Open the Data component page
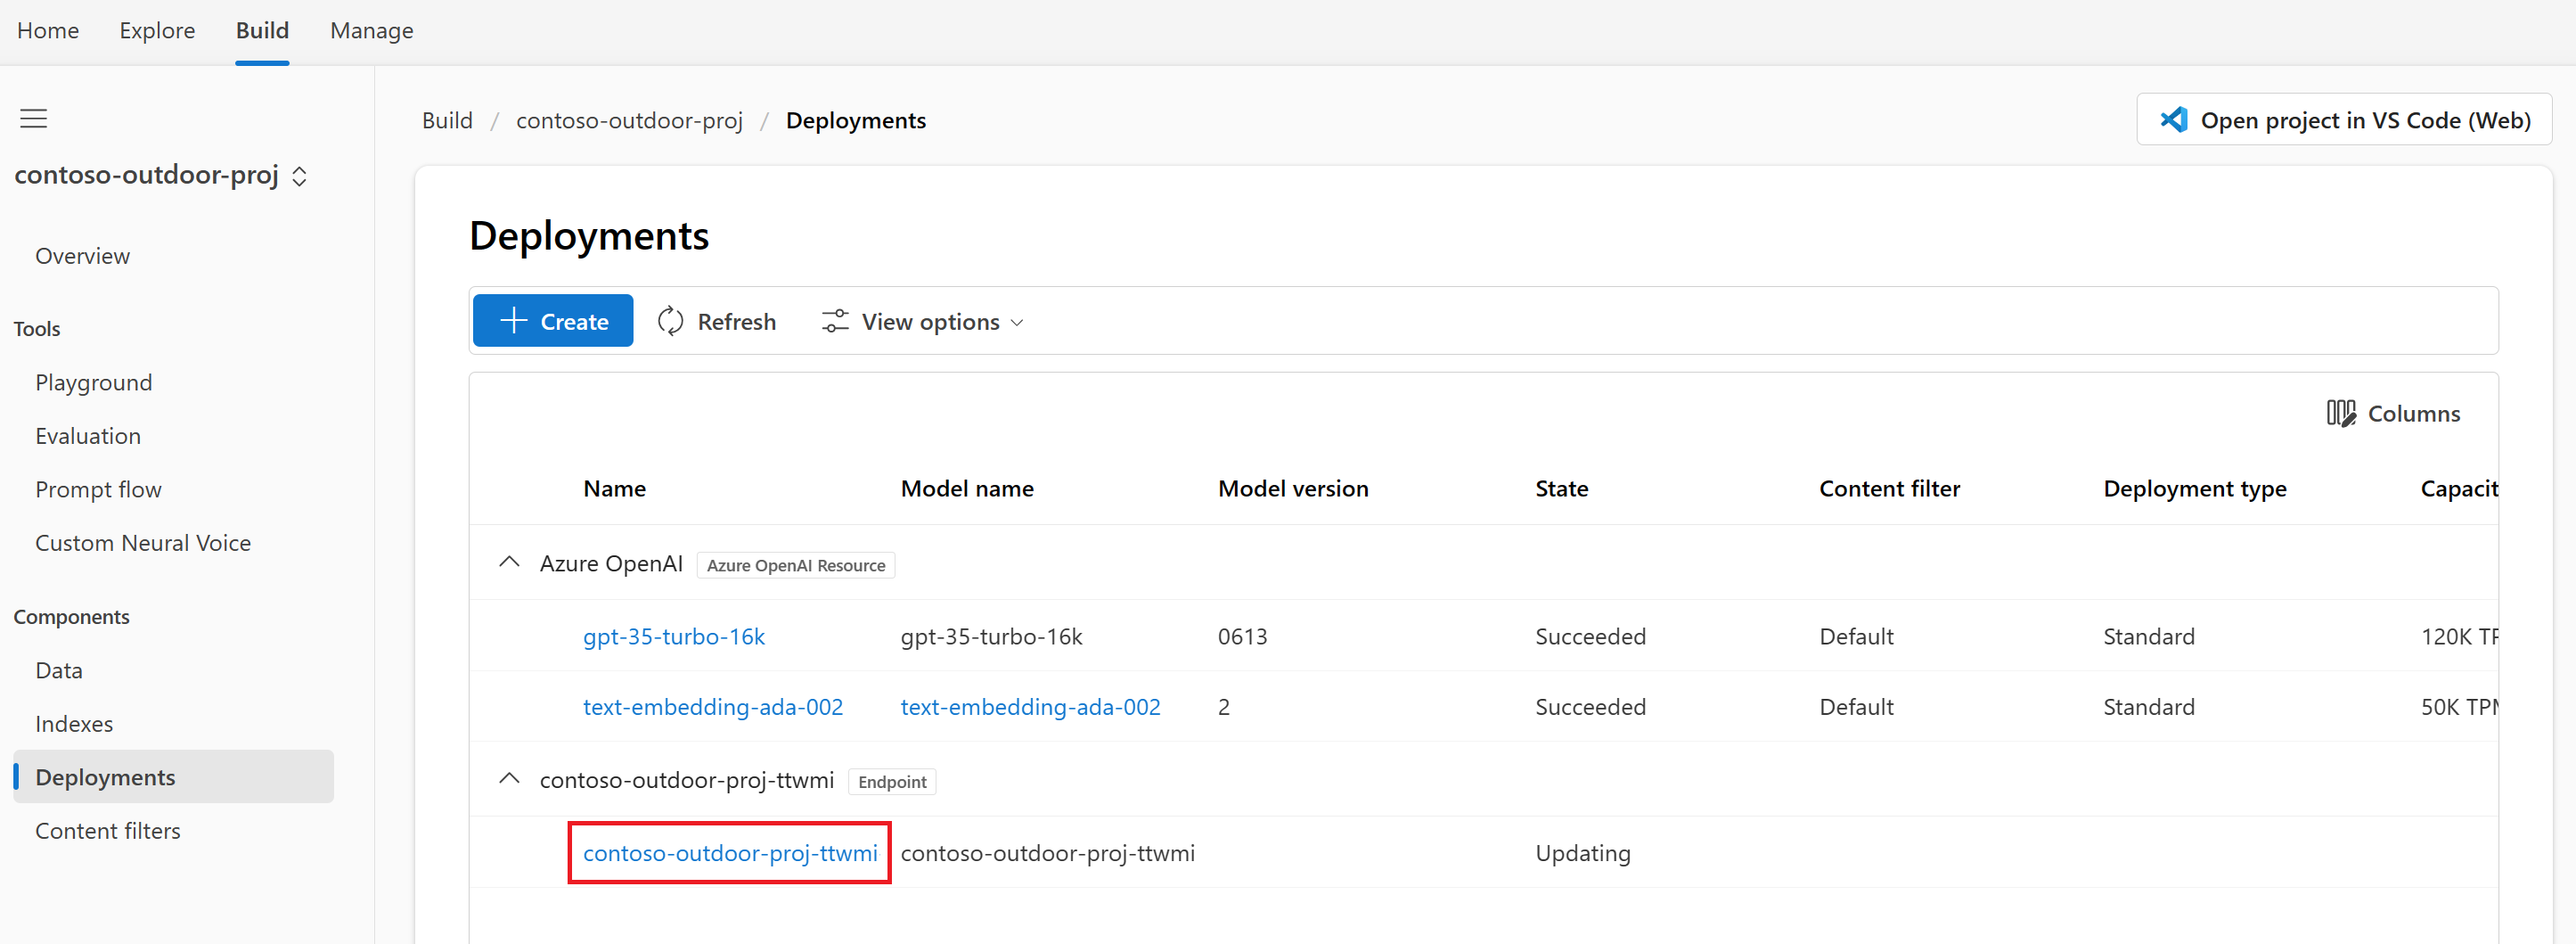Screen dimensions: 2576x944 tap(59, 670)
